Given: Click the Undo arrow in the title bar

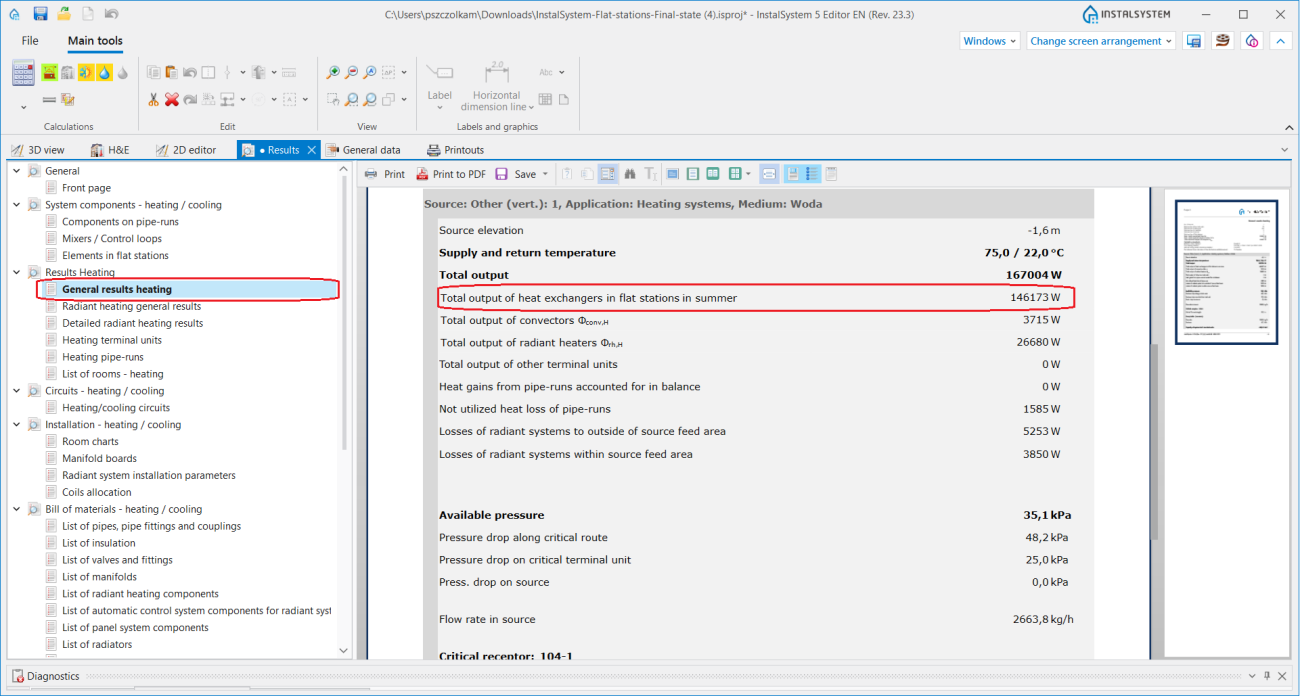Looking at the screenshot, I should point(110,14).
